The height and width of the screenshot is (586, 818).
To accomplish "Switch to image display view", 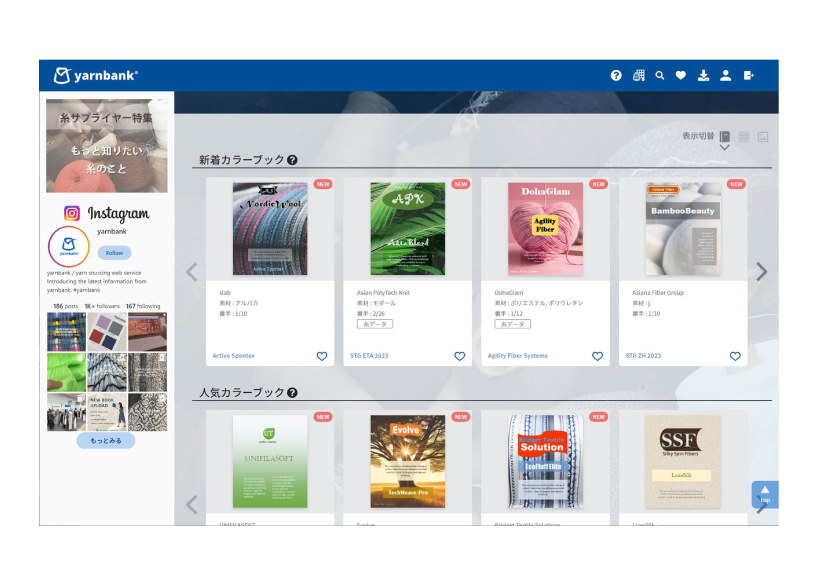I will 763,136.
